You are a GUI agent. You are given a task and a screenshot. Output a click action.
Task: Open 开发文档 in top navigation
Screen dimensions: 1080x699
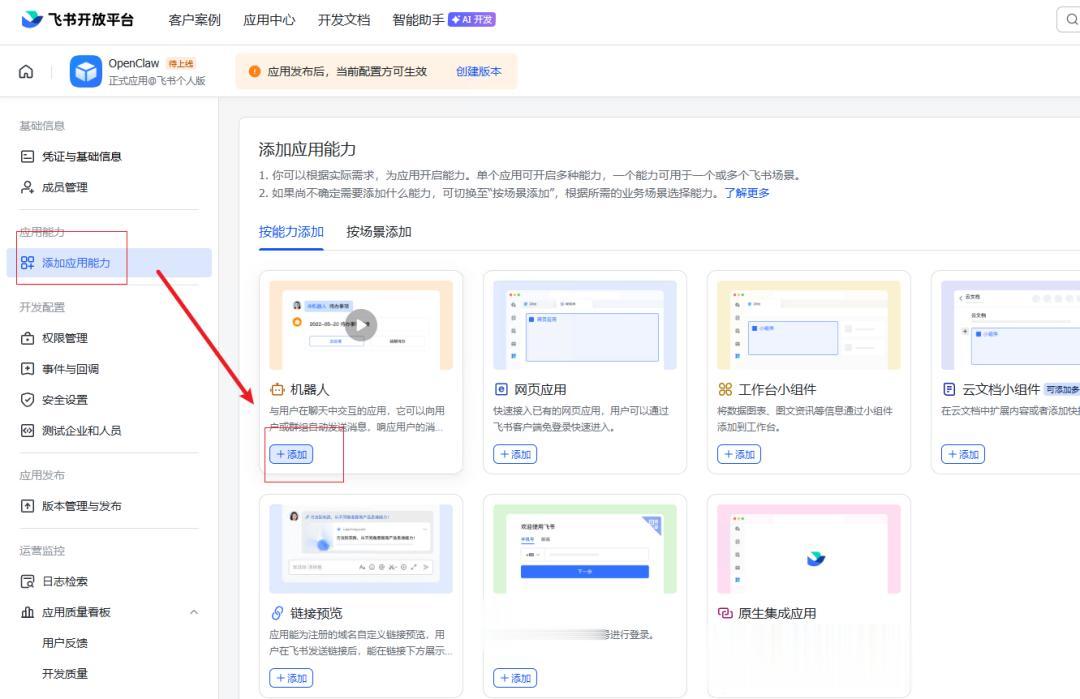click(x=344, y=20)
